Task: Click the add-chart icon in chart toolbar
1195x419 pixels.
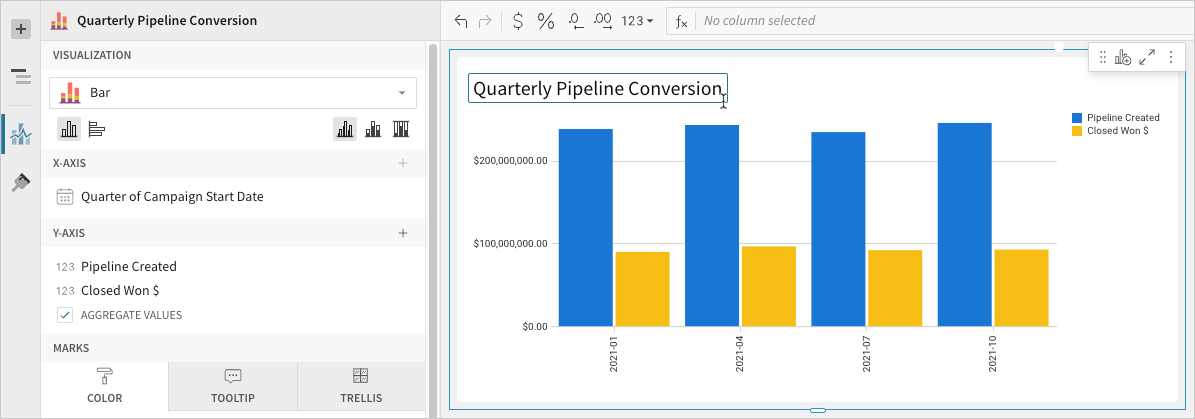Action: 1123,58
